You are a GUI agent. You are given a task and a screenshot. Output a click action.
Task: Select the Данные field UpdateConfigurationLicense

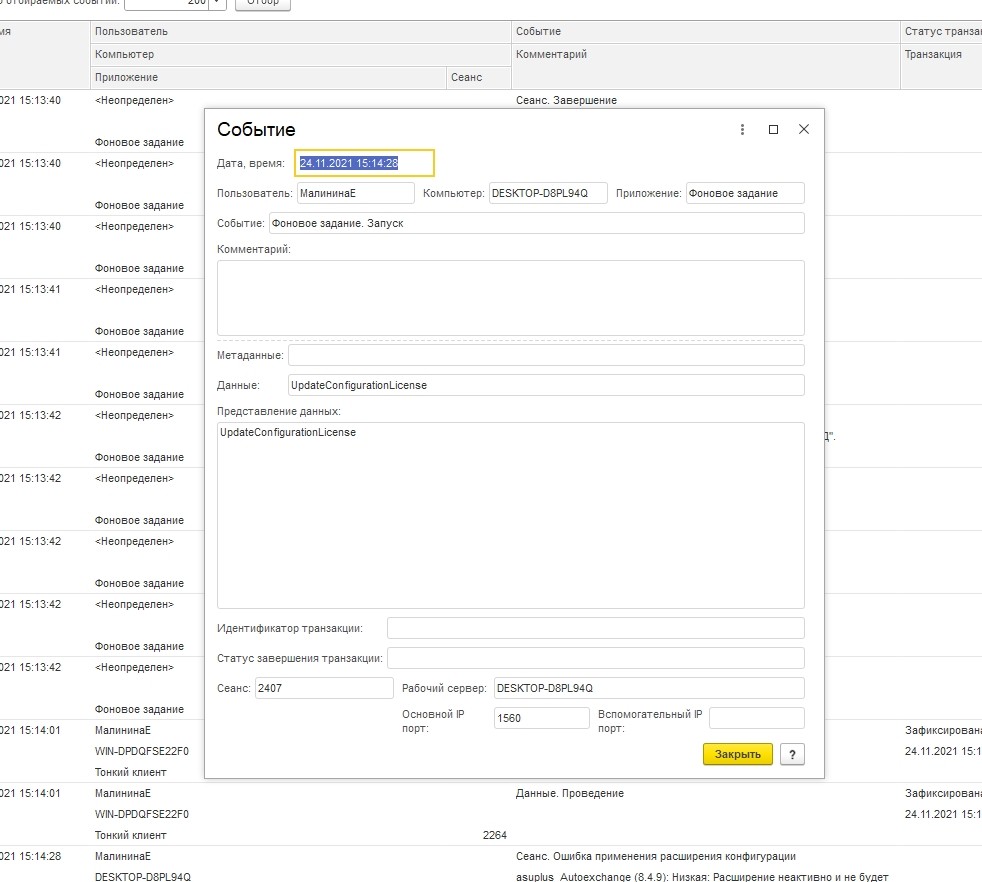click(546, 385)
